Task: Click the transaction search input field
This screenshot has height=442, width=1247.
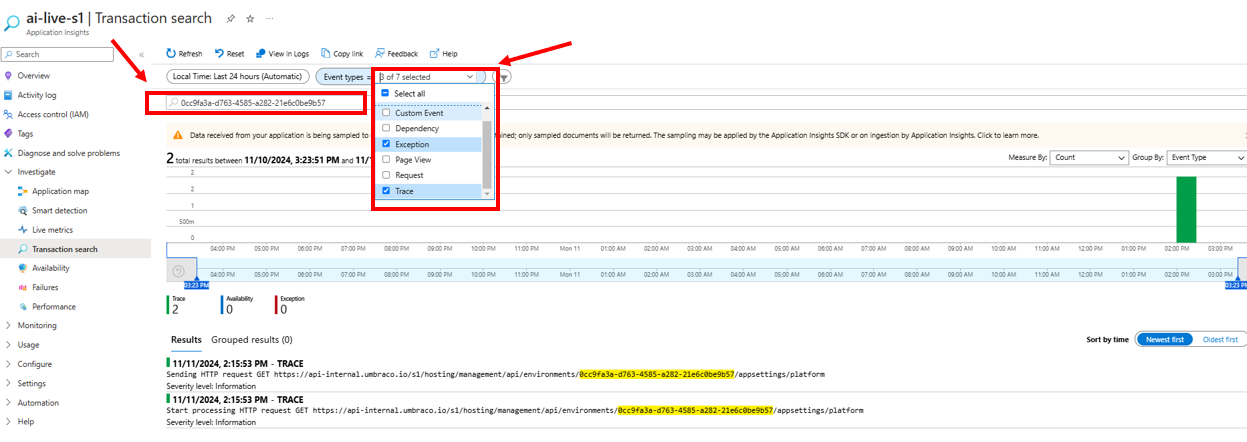Action: pyautogui.click(x=252, y=102)
